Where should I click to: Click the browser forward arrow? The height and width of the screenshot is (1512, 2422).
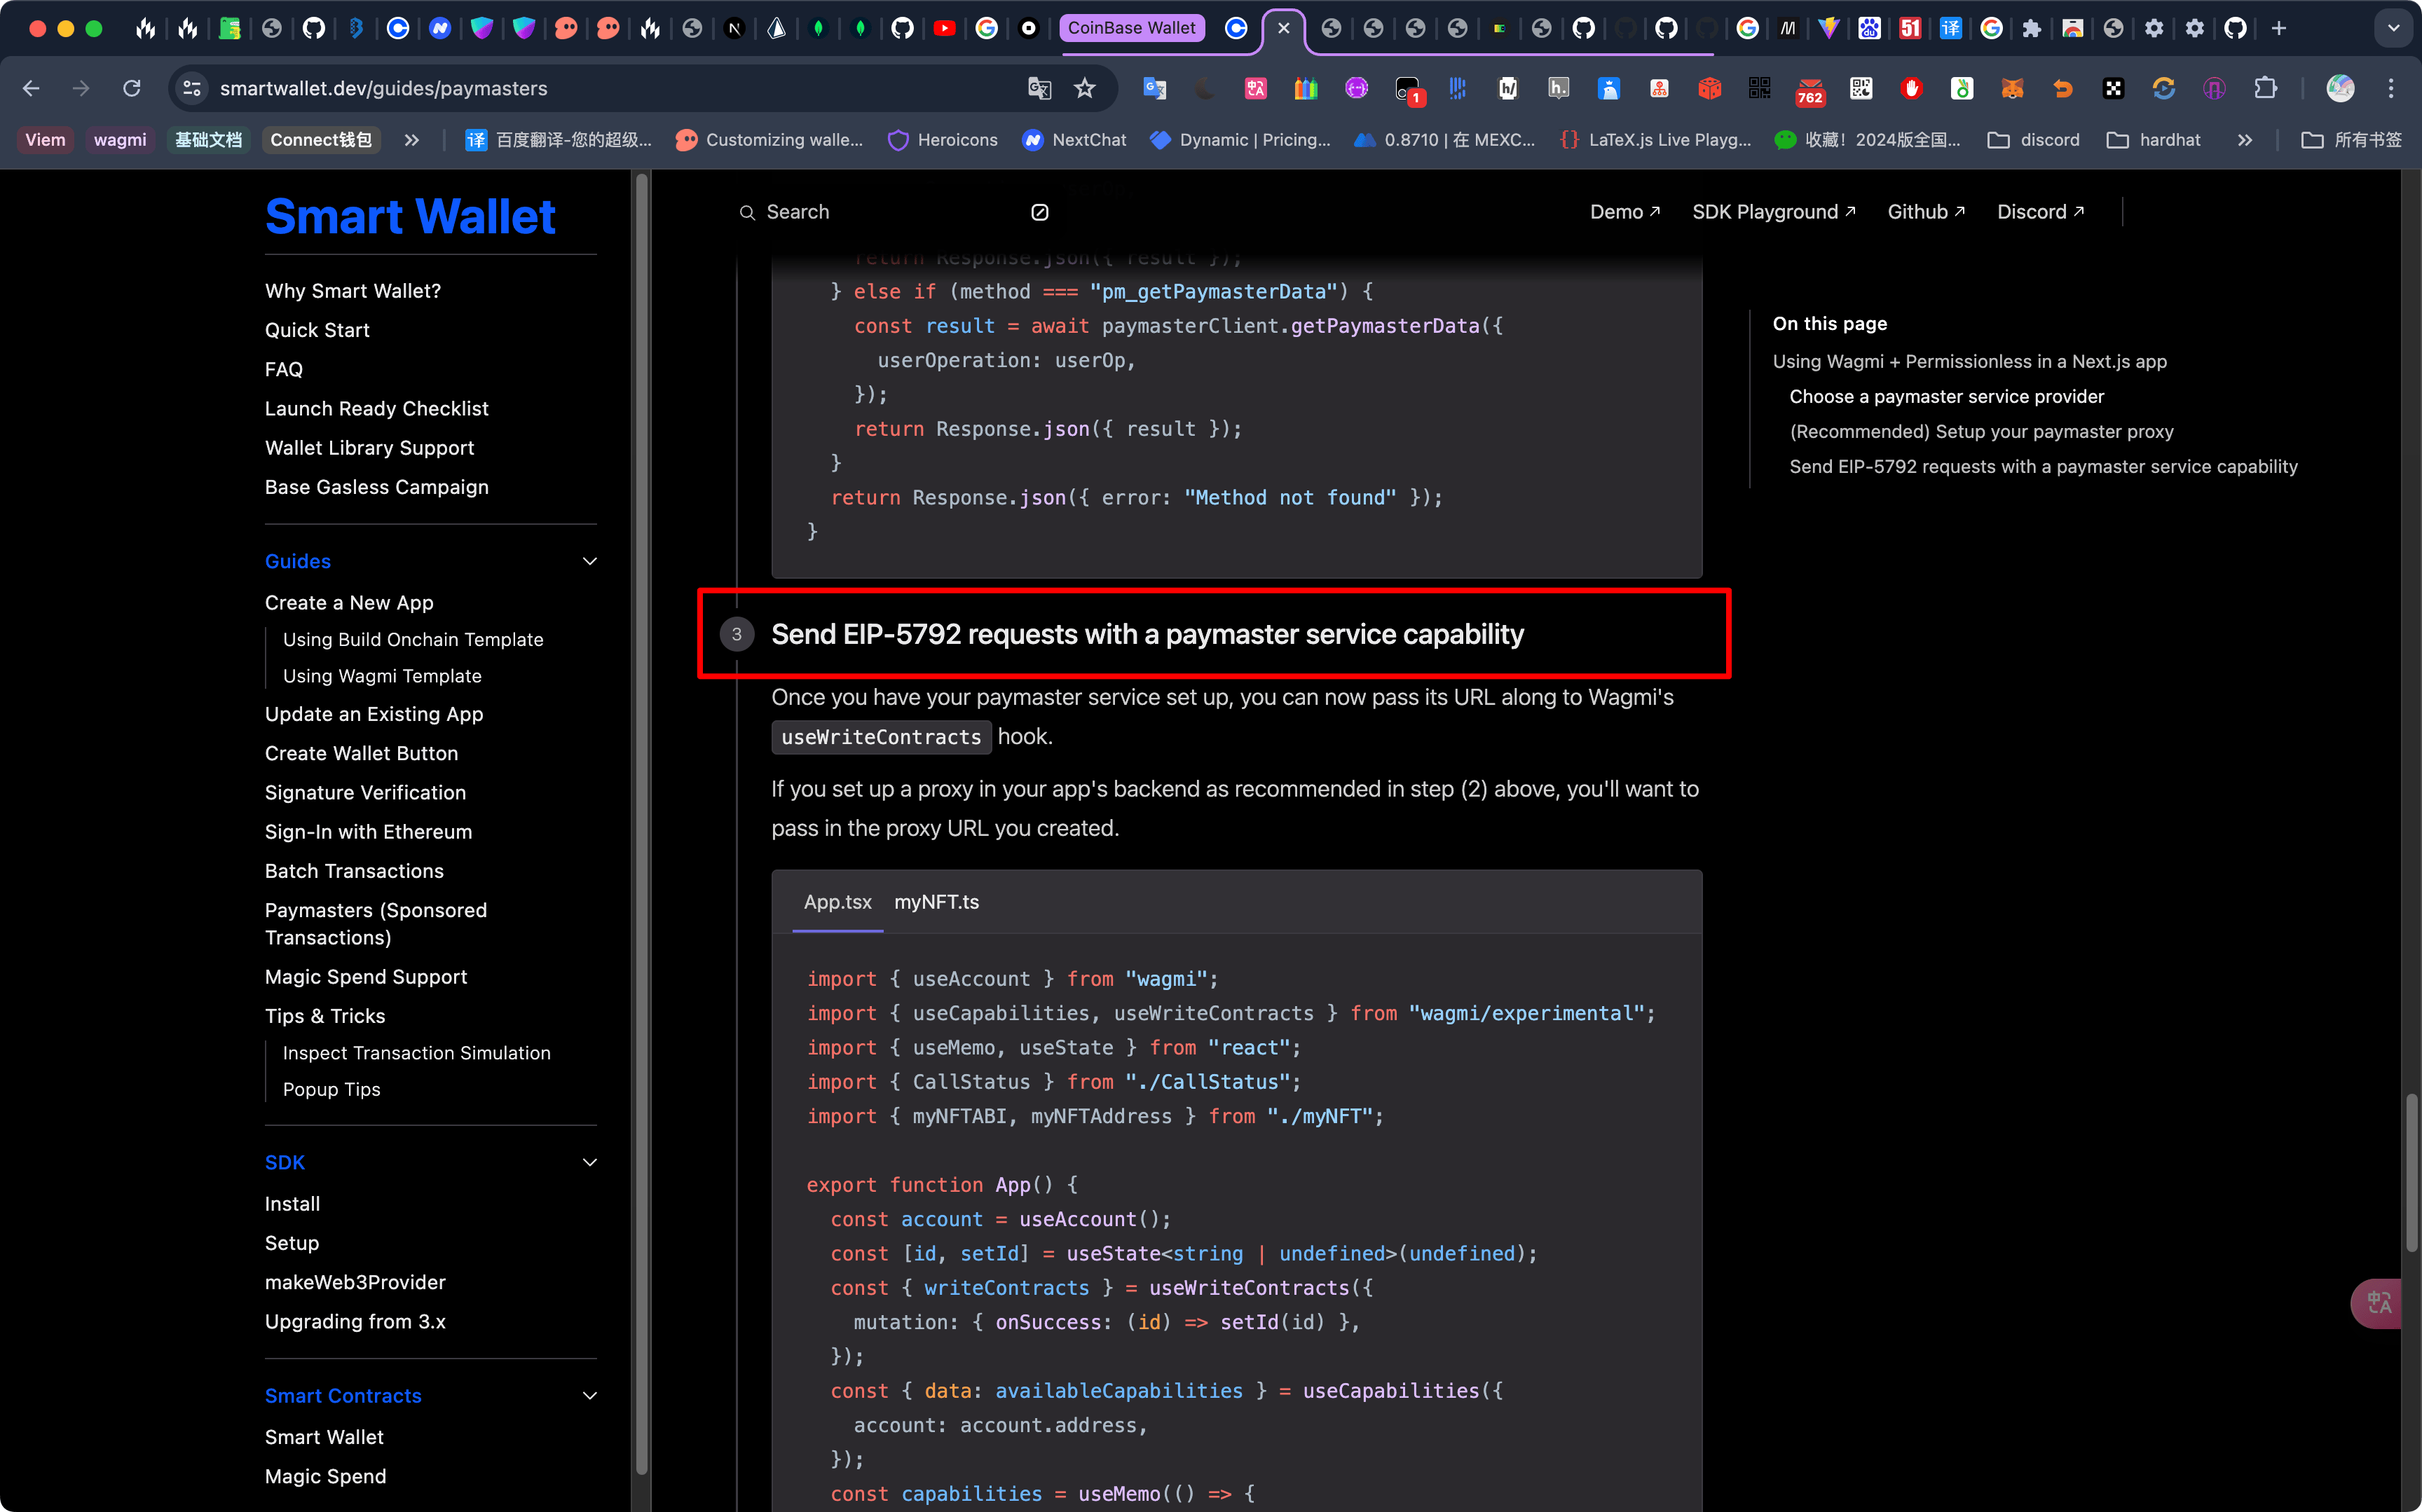tap(81, 88)
